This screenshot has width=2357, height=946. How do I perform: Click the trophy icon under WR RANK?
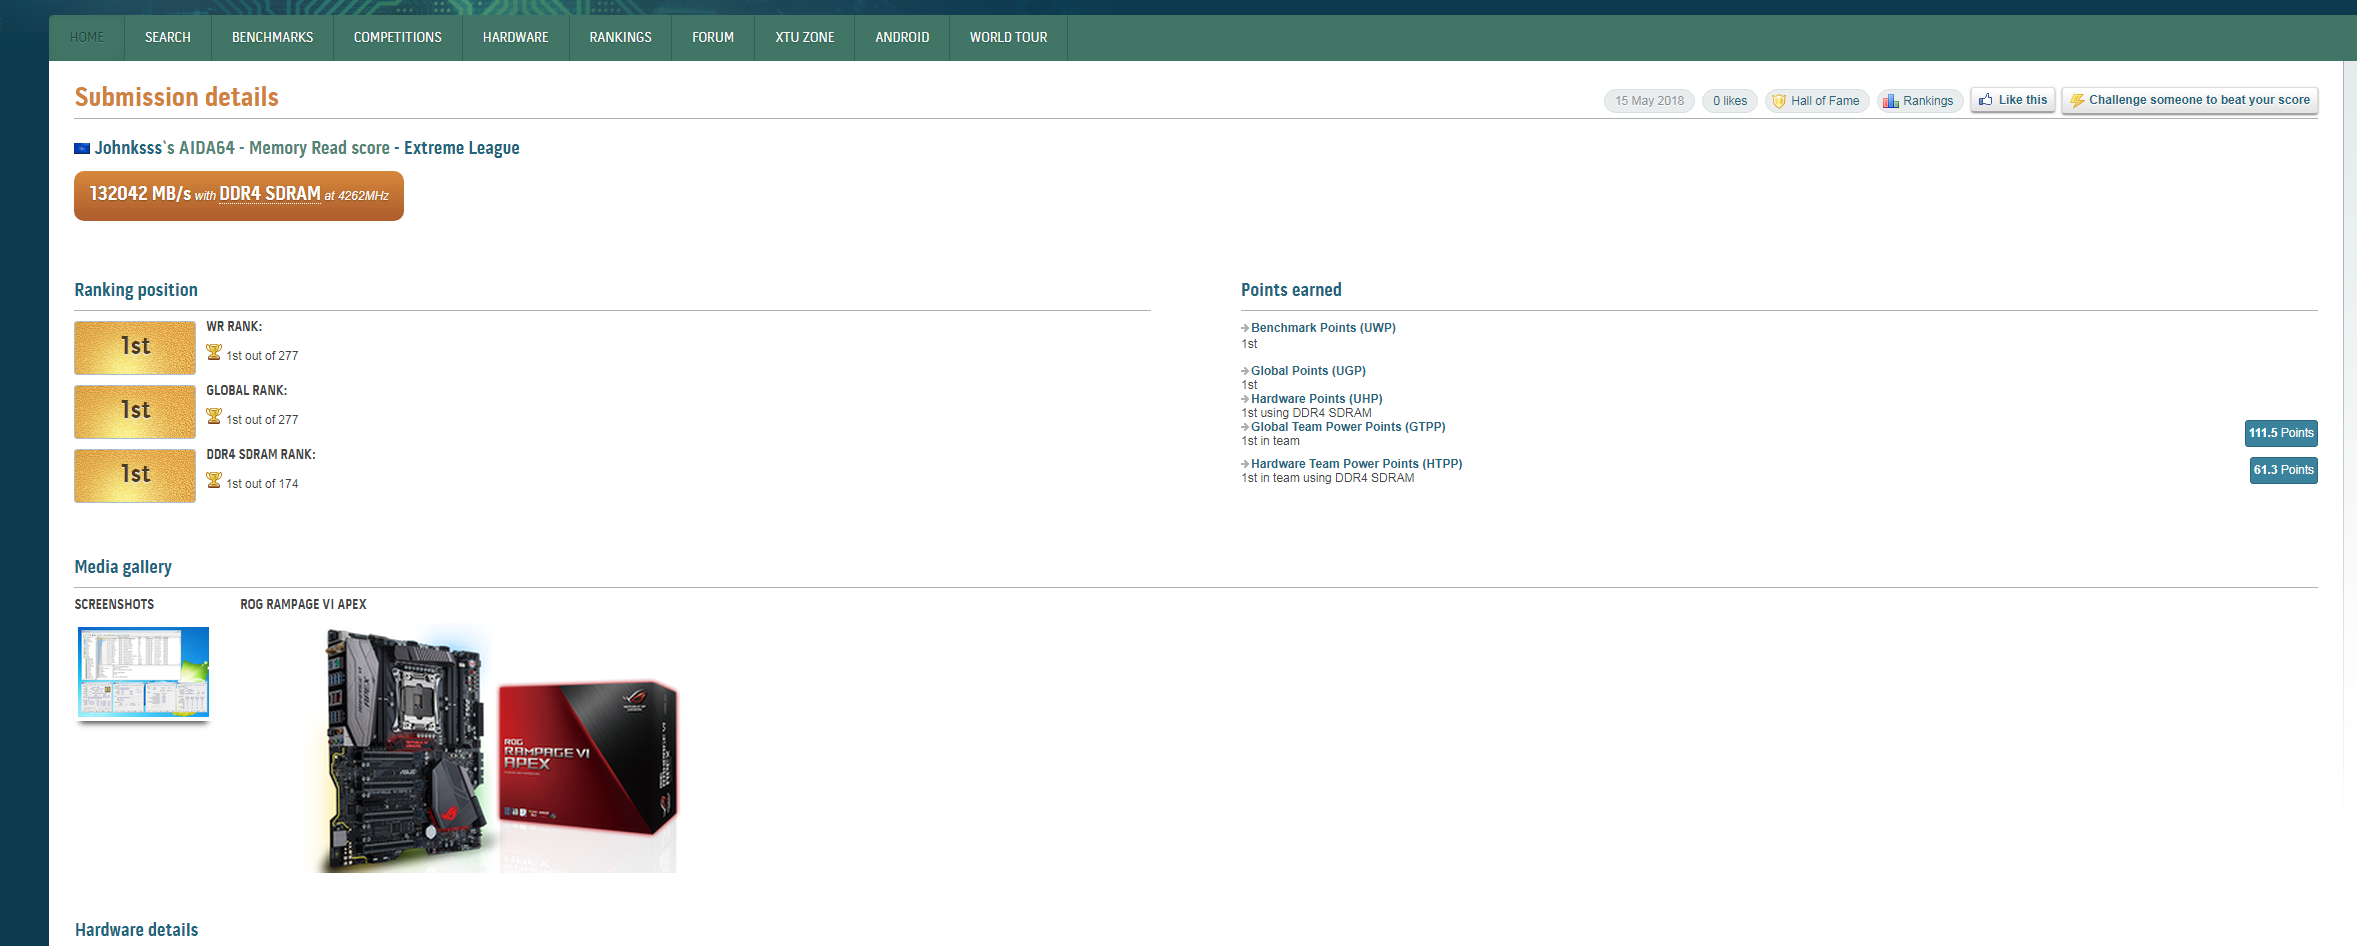click(214, 352)
